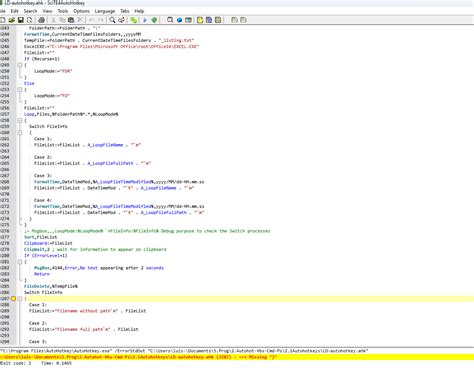474x385 pixels.
Task: Click the magnifier over window toolbar icon
Action: [x=170, y=20]
